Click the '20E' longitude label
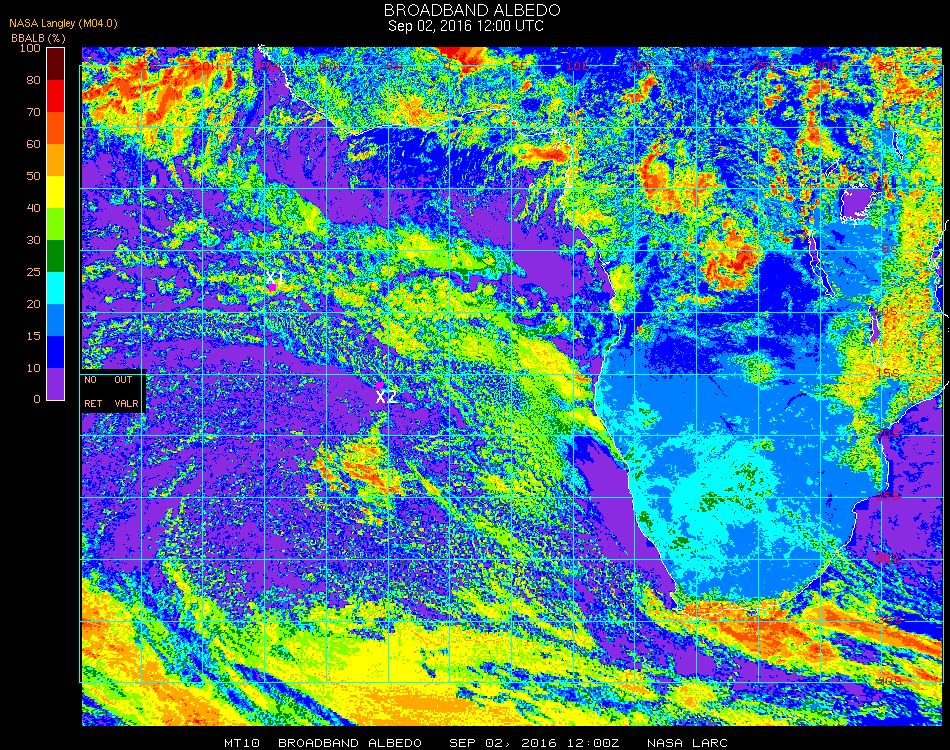This screenshot has width=950, height=750. [x=703, y=66]
